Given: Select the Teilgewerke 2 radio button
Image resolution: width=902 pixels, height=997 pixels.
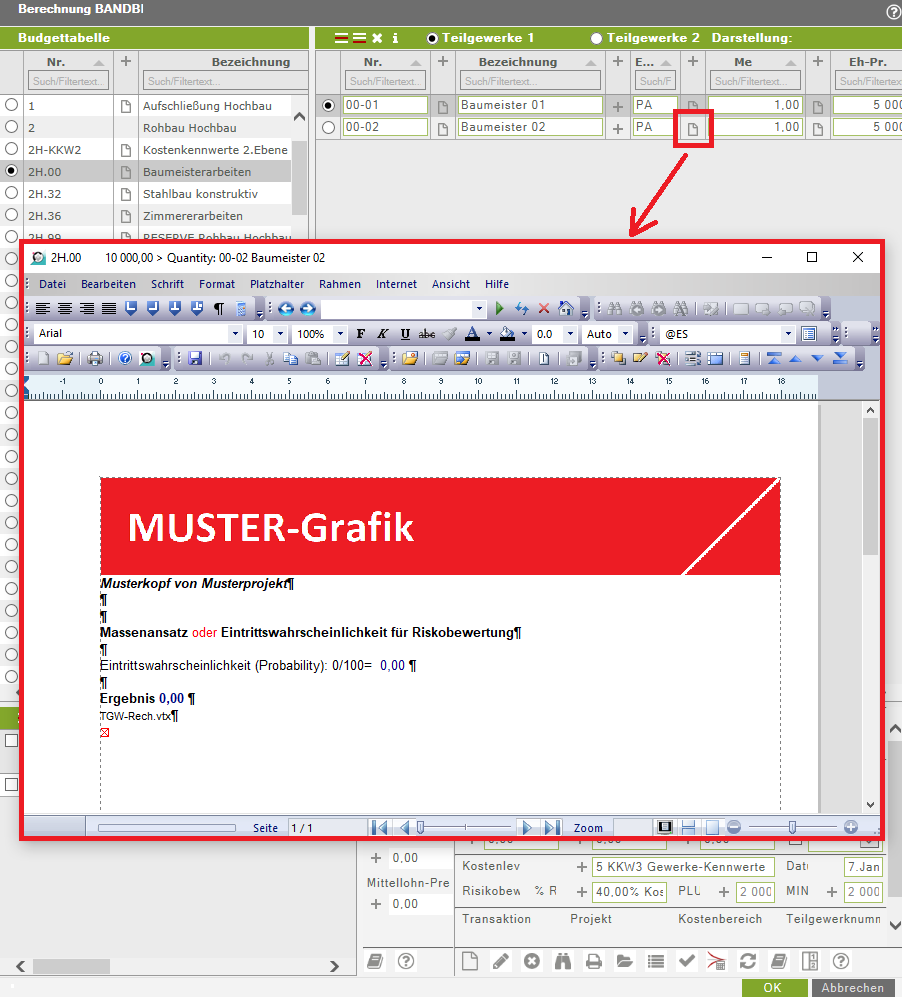Looking at the screenshot, I should [597, 38].
